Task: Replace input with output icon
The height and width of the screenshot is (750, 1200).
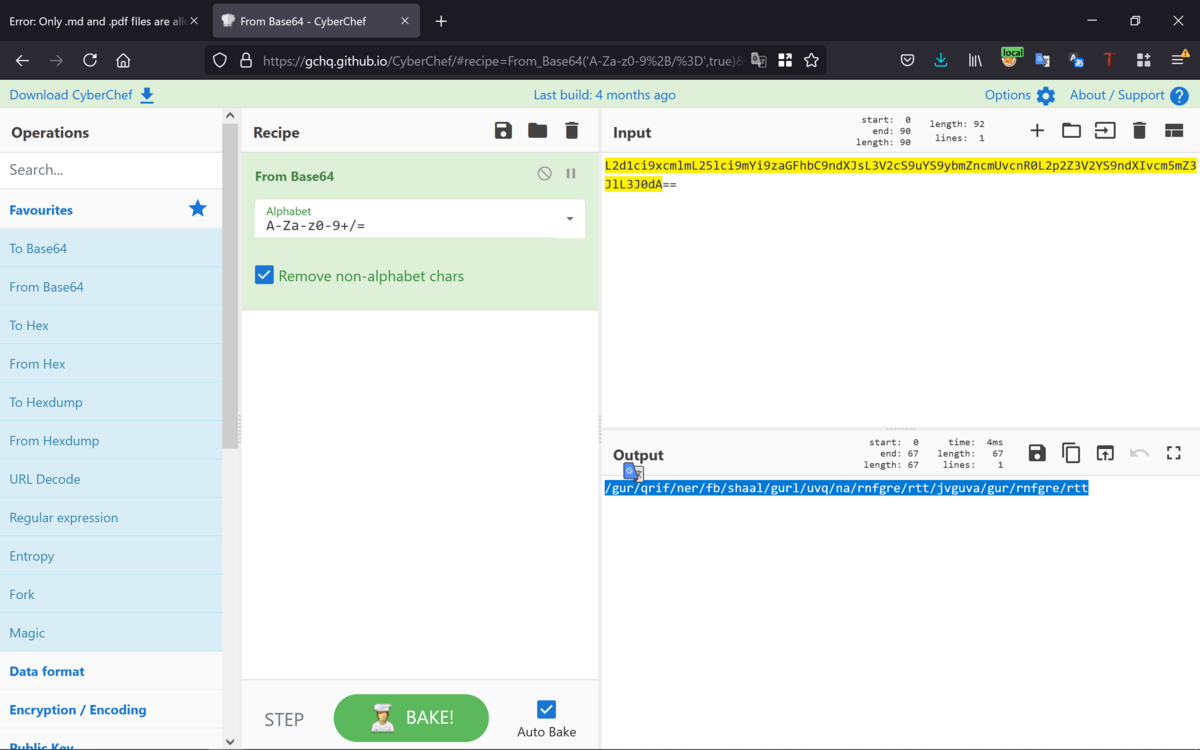Action: pos(1105,453)
